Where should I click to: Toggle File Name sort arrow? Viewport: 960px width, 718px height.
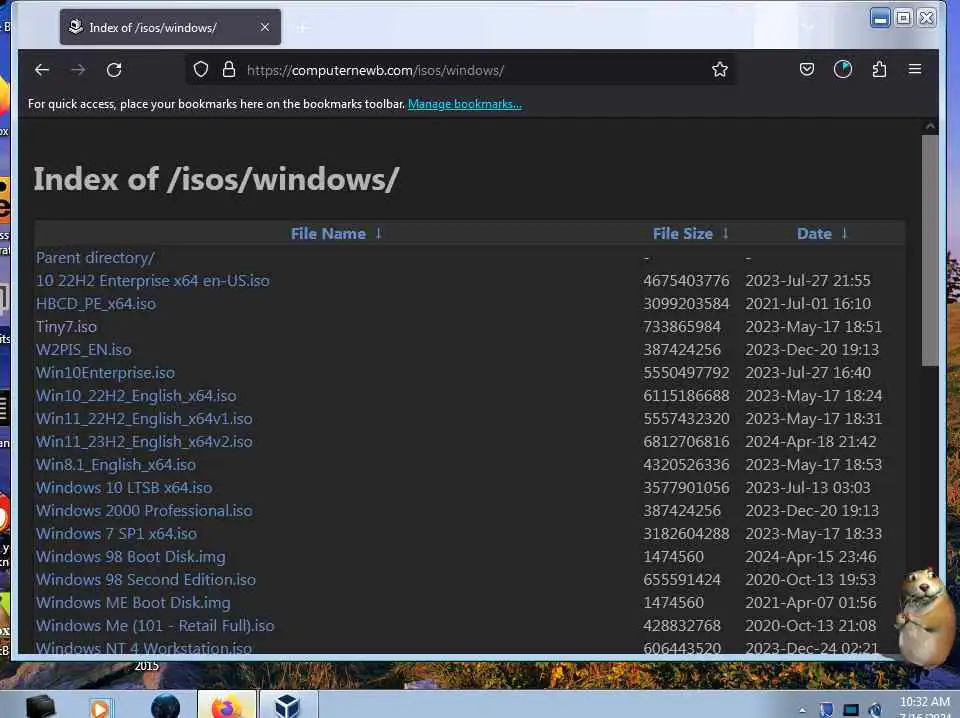coord(378,233)
